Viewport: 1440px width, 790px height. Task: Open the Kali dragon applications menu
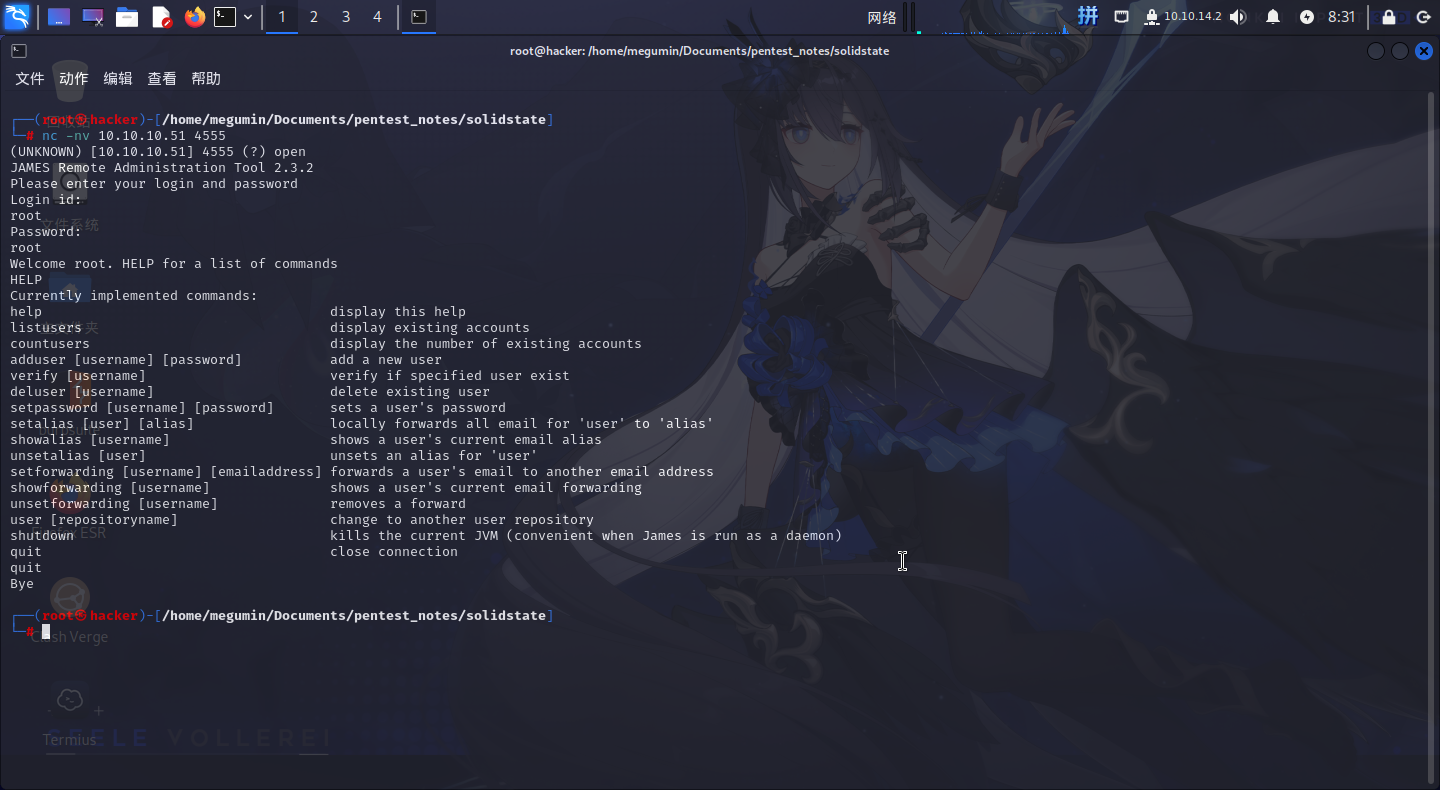tap(17, 16)
